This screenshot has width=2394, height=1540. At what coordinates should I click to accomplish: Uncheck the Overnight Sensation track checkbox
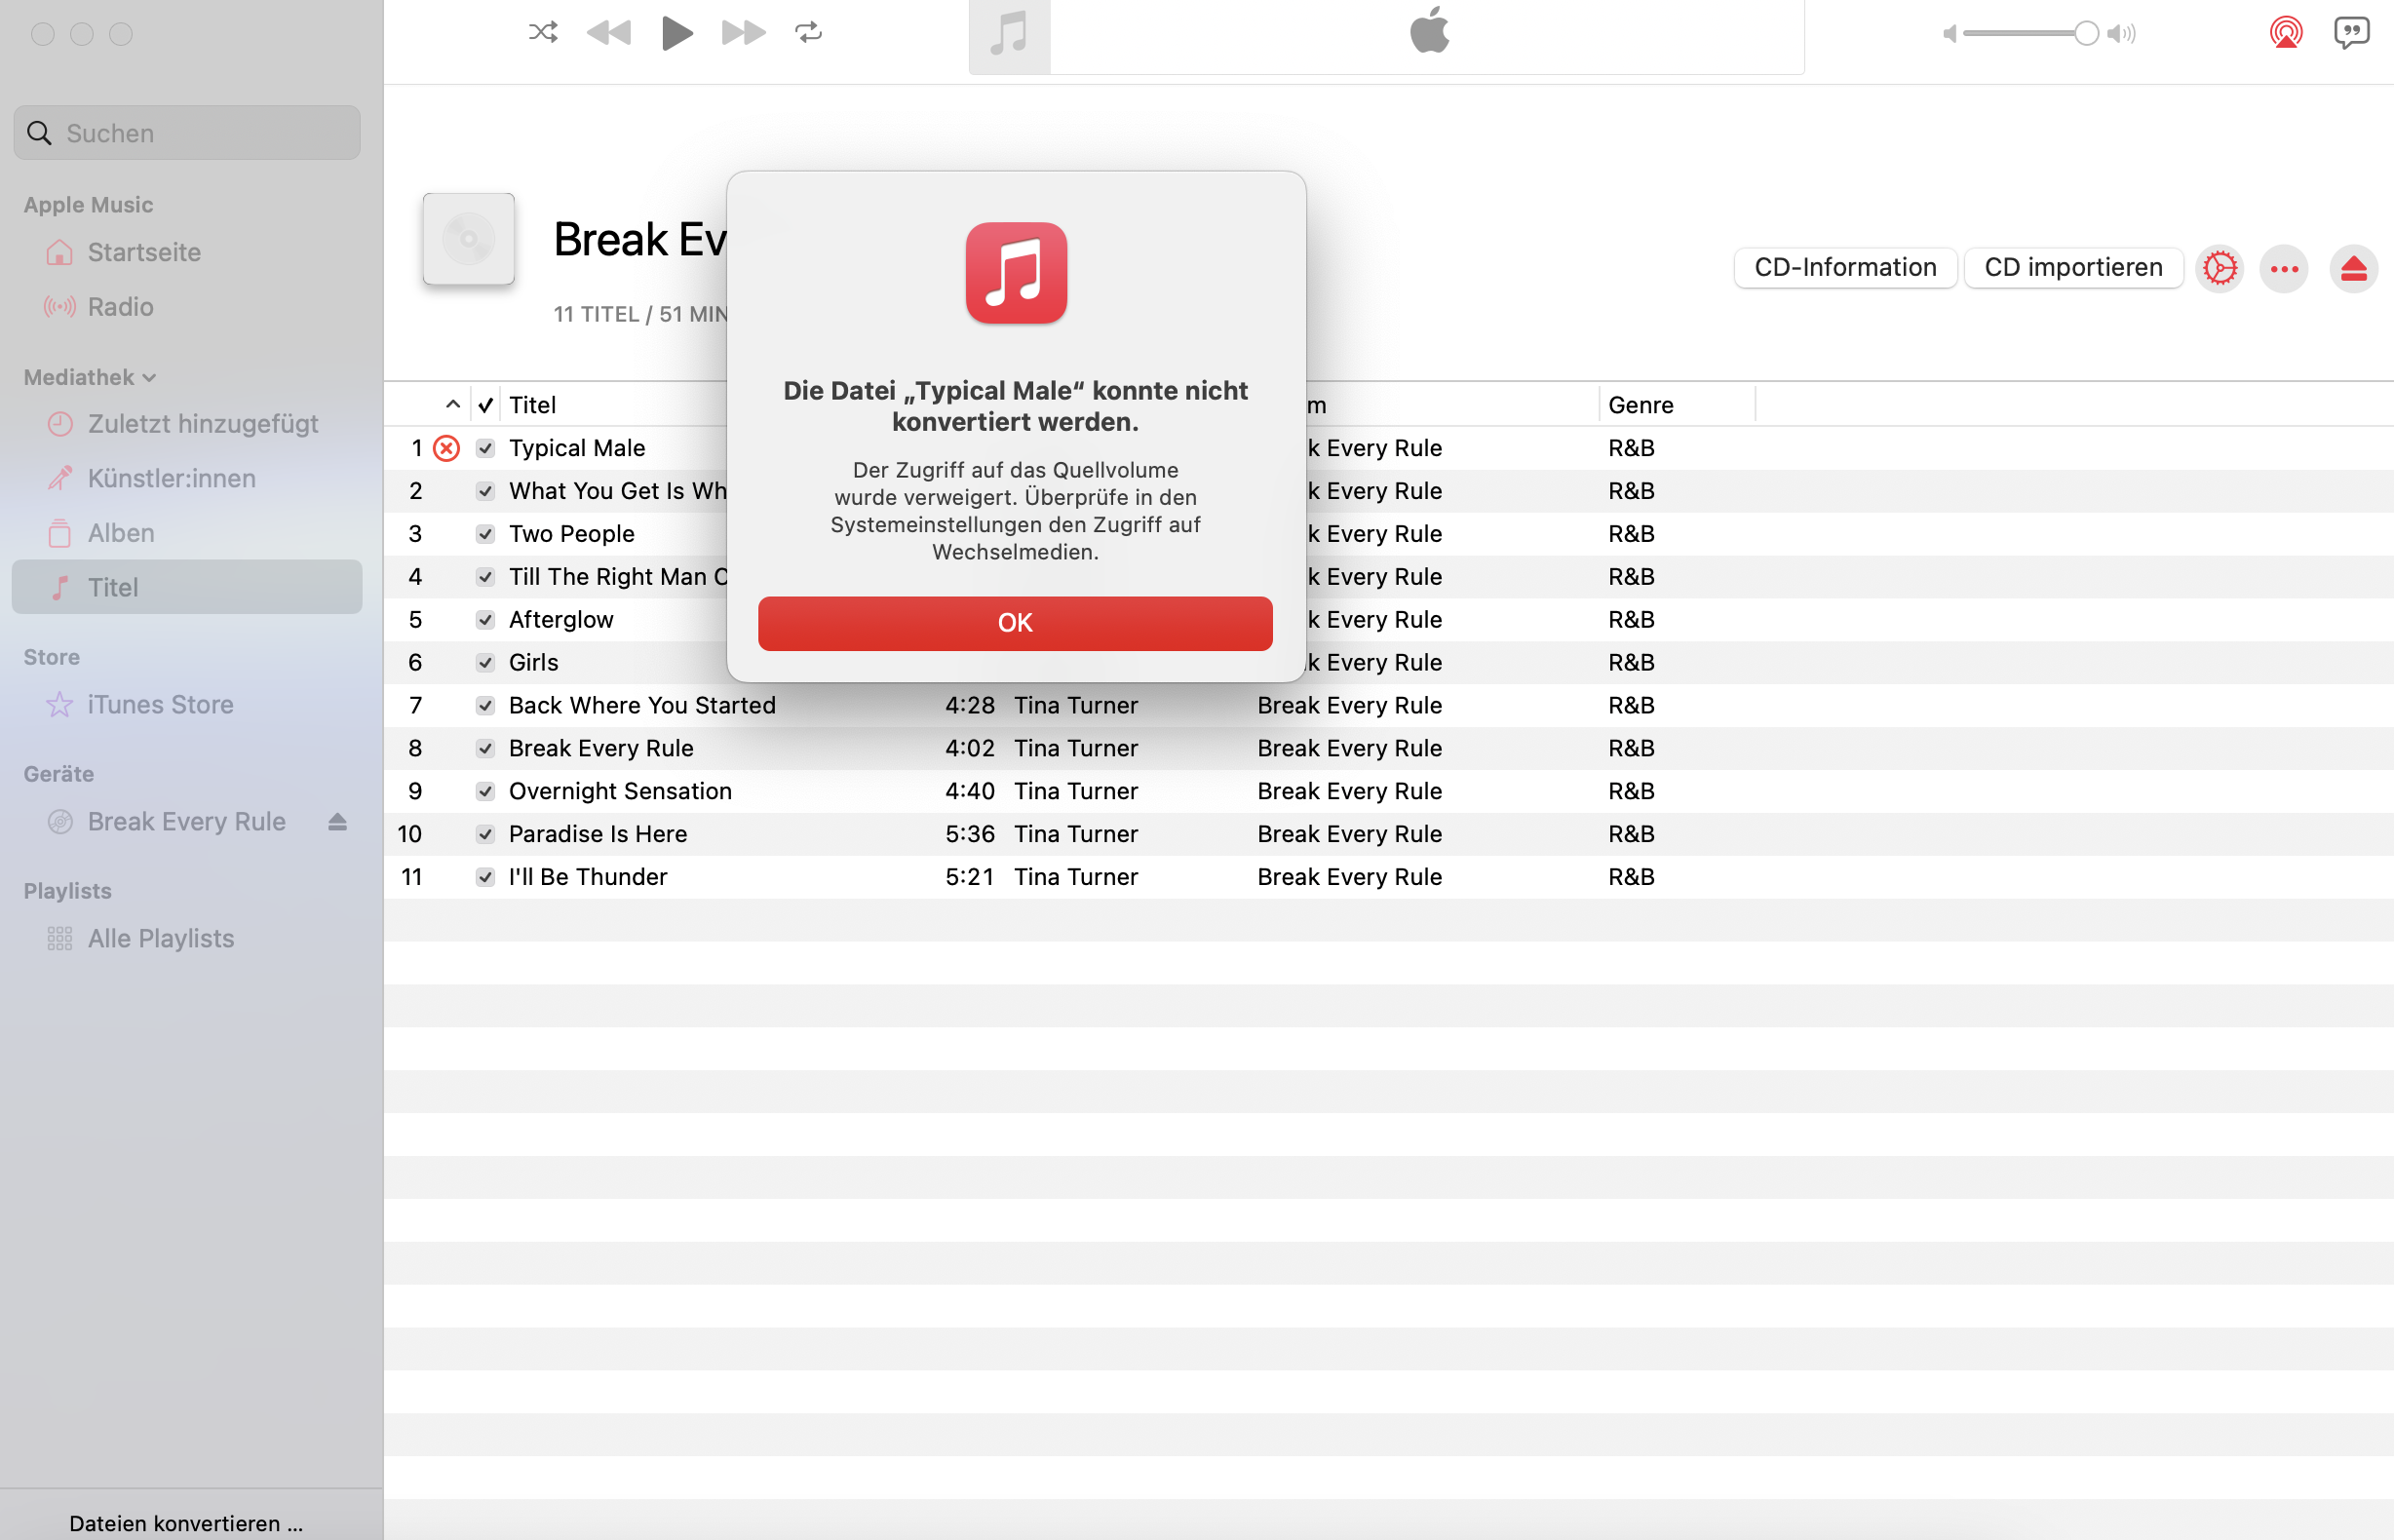(485, 792)
